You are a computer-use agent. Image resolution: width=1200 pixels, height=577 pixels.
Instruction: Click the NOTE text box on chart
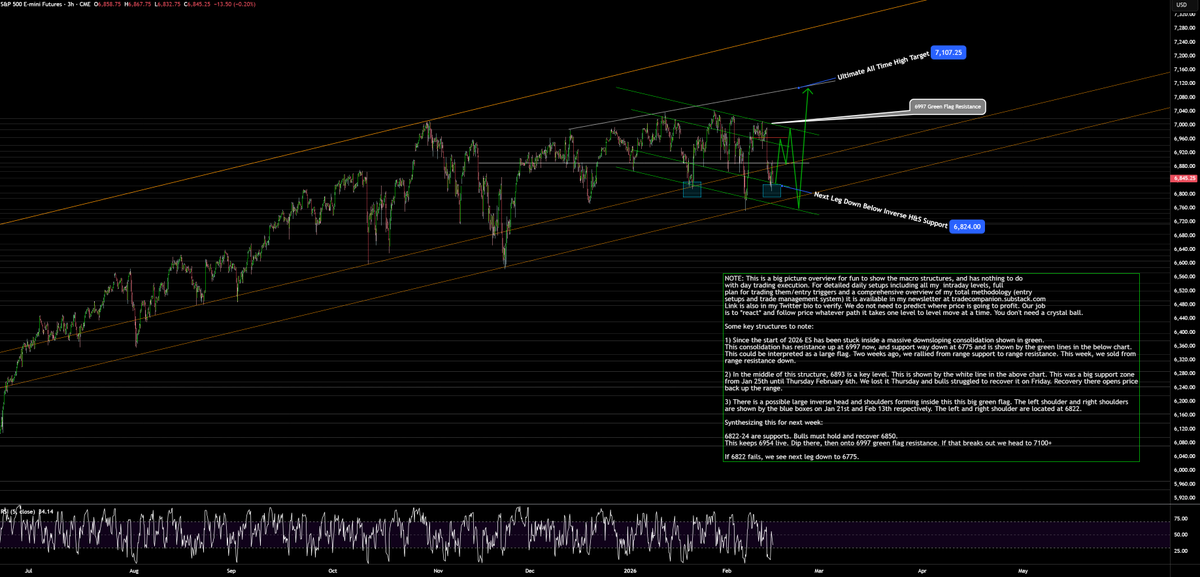coord(931,367)
